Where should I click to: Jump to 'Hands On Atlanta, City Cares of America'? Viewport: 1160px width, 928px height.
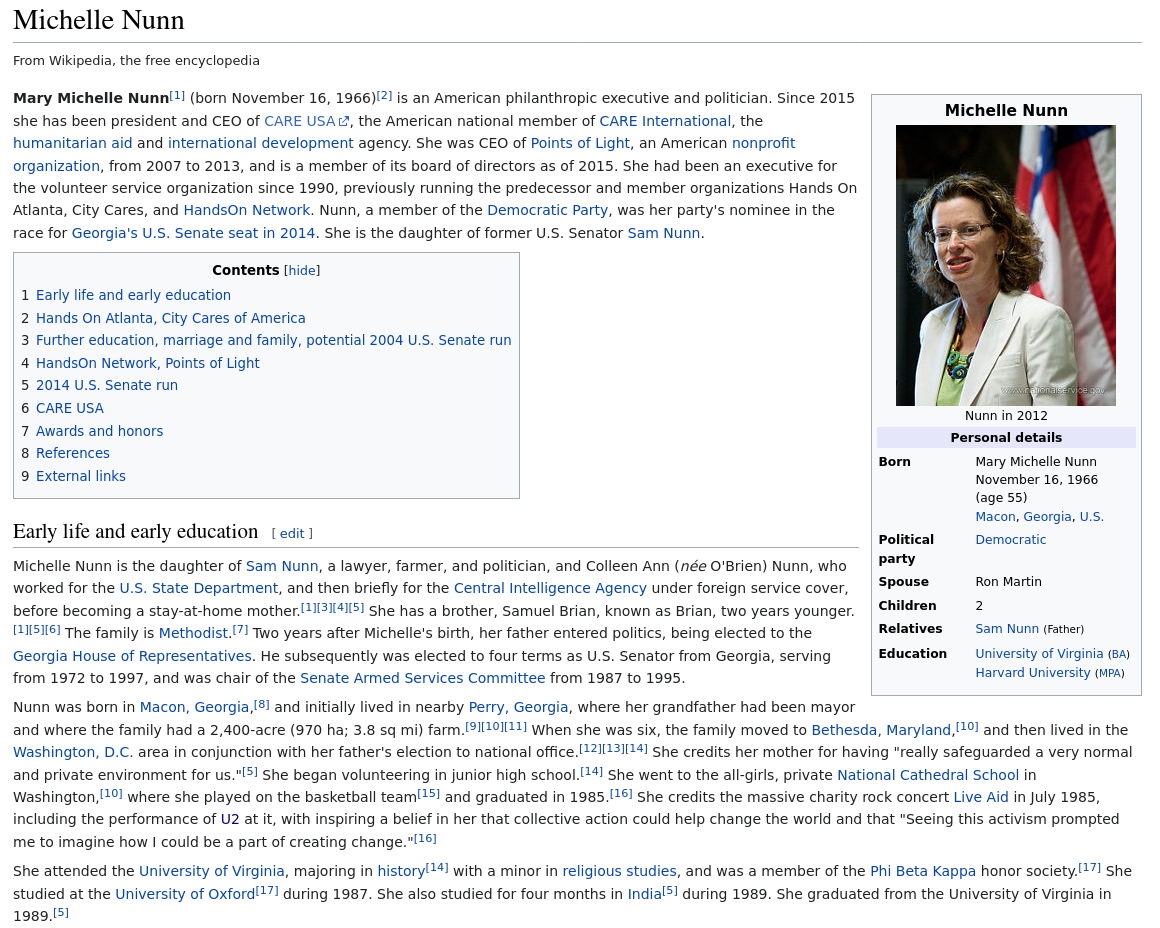[x=170, y=318]
